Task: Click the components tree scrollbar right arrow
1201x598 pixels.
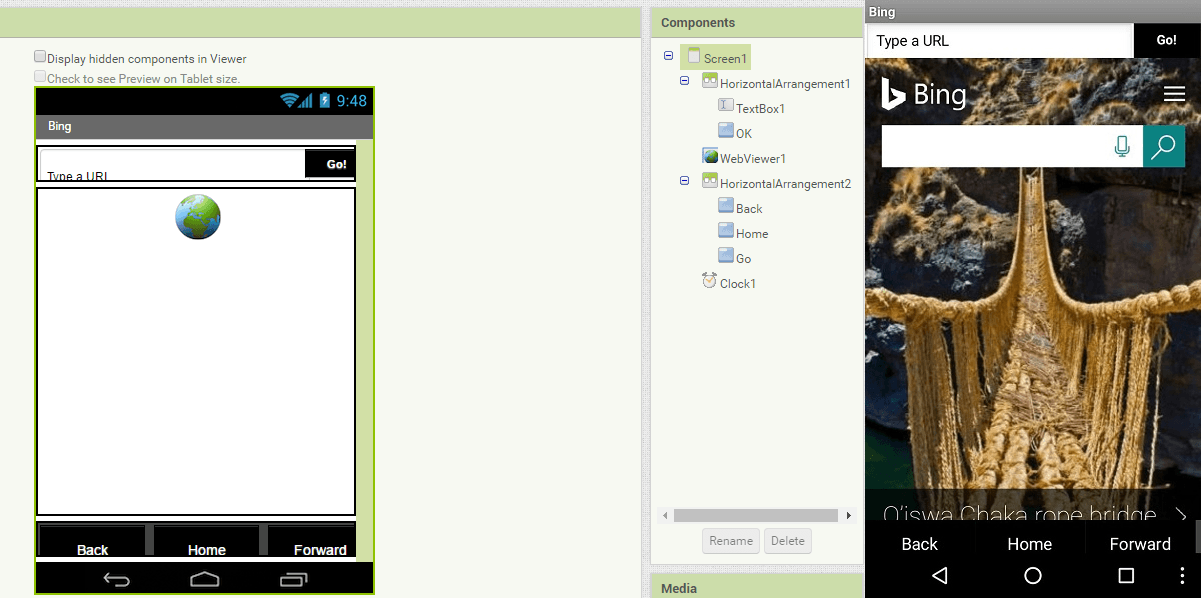Action: [848, 516]
